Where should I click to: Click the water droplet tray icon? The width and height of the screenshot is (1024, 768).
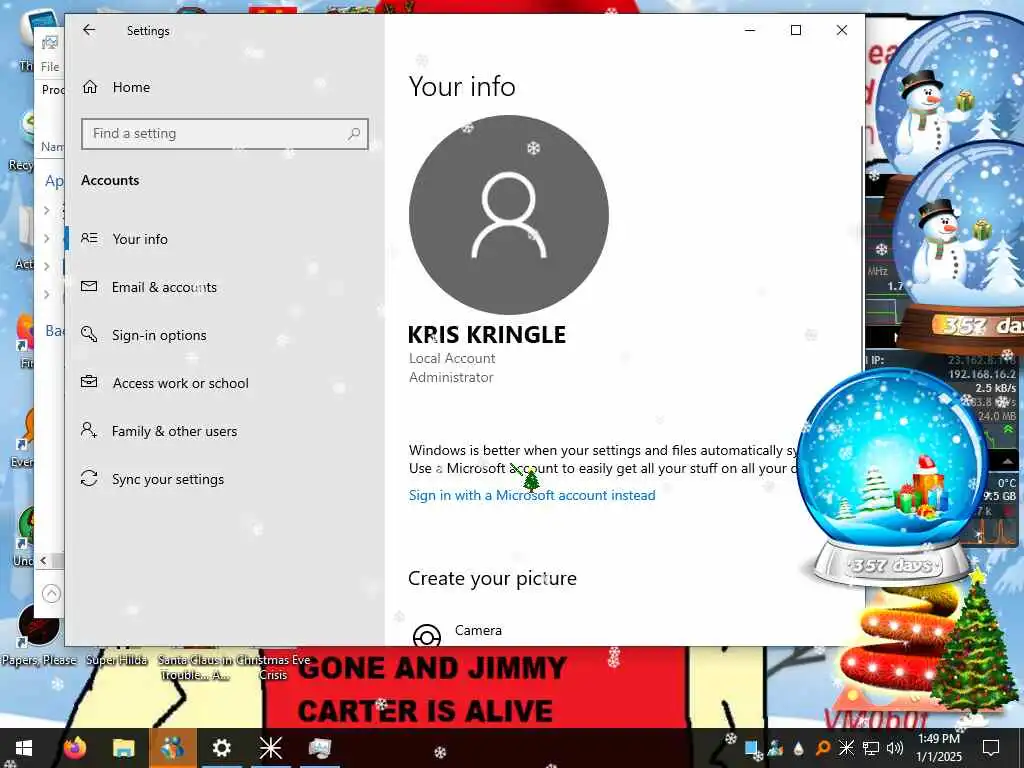coord(799,748)
